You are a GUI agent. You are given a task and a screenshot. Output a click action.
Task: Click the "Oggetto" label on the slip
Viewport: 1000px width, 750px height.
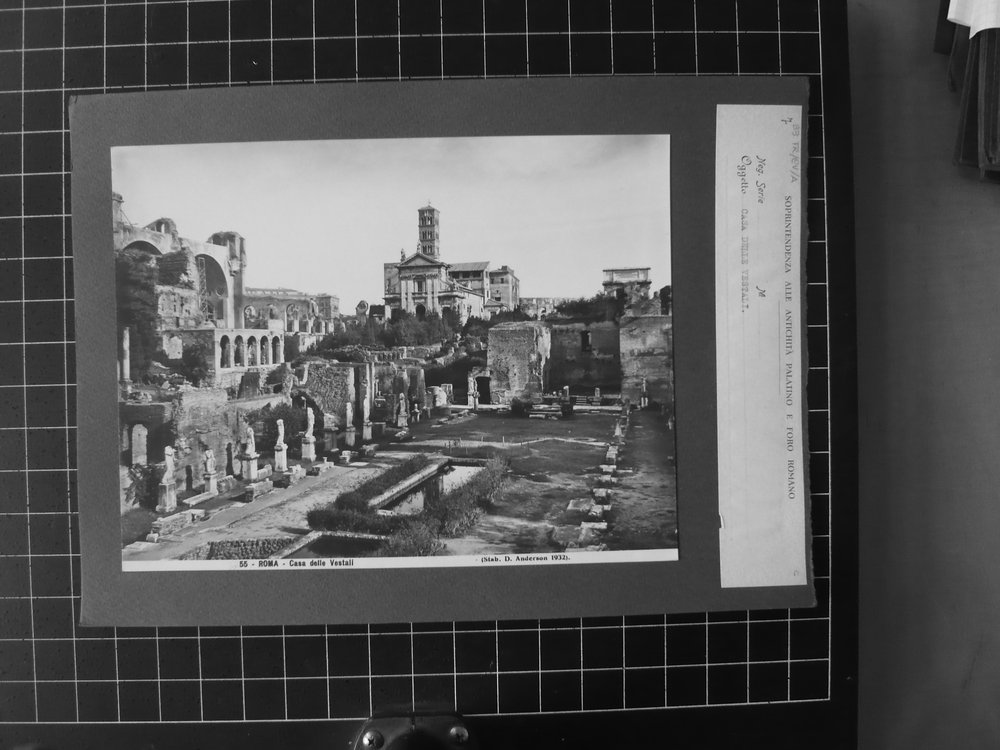(744, 173)
